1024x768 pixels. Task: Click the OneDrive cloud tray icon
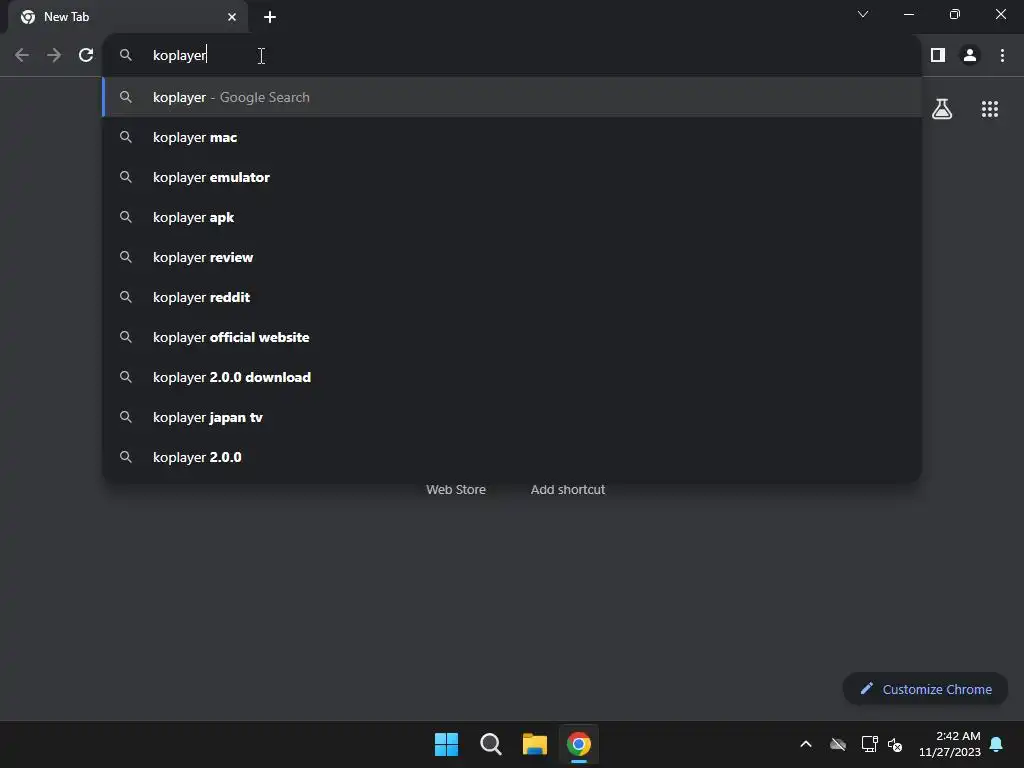[x=838, y=744]
